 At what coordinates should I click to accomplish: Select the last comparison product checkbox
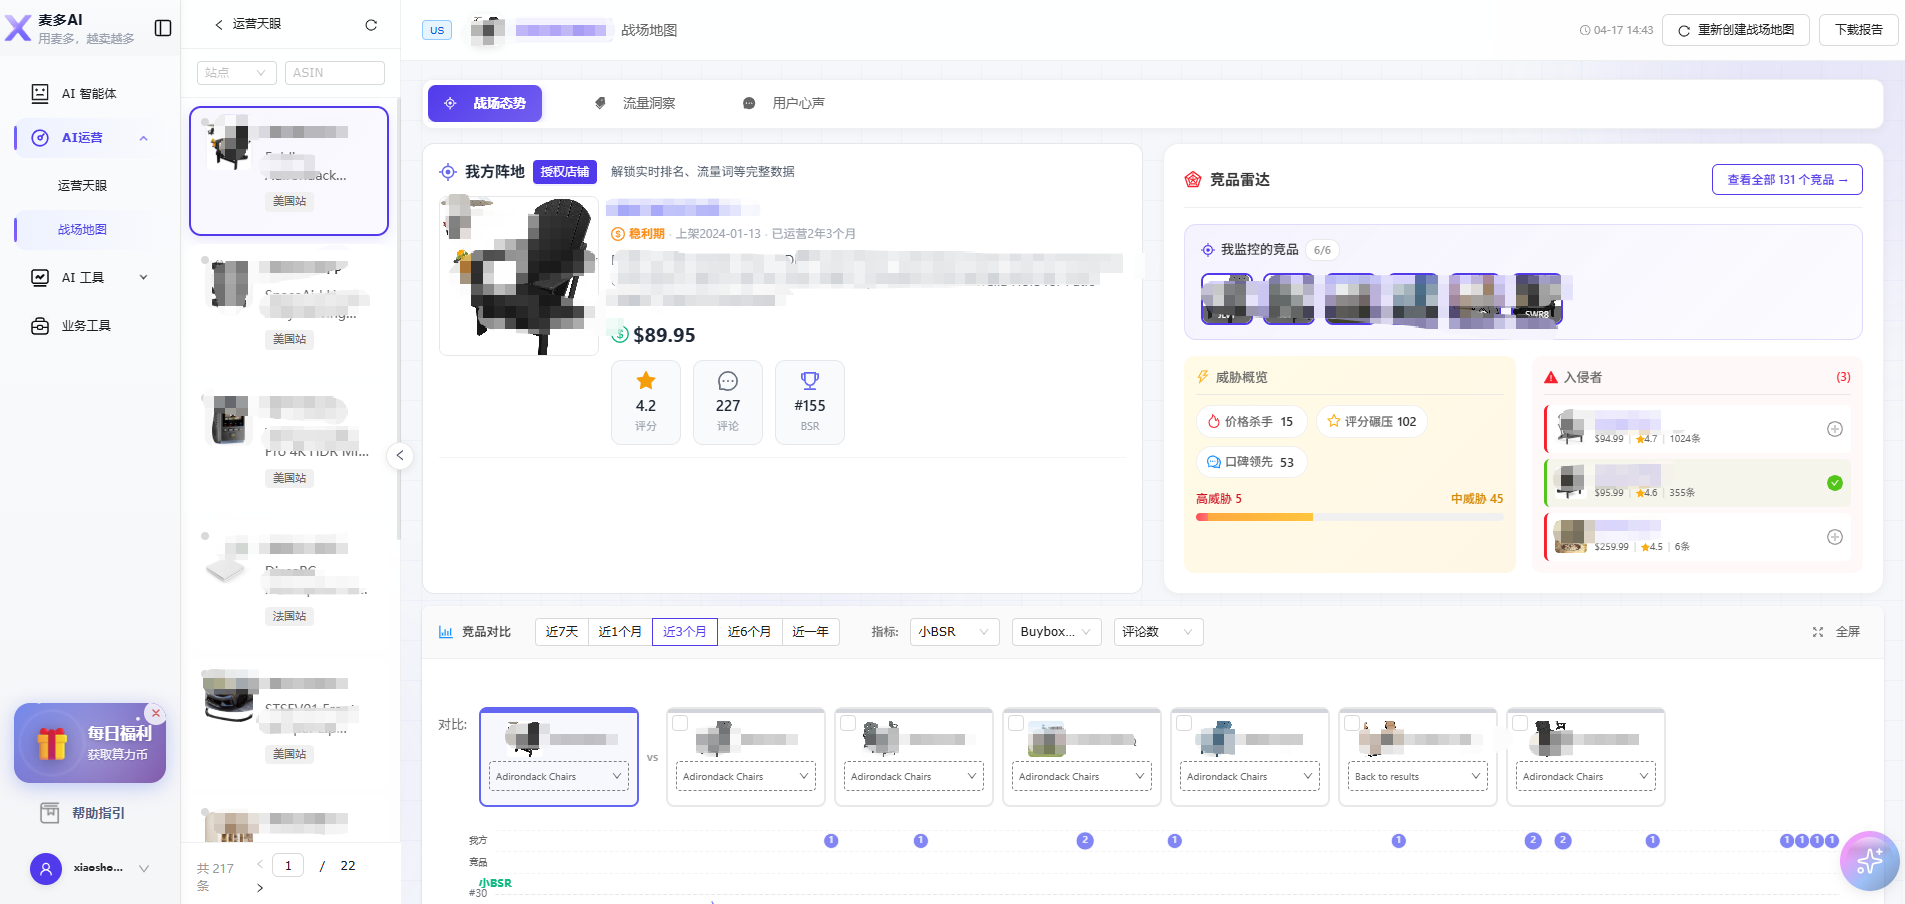[x=1521, y=722]
